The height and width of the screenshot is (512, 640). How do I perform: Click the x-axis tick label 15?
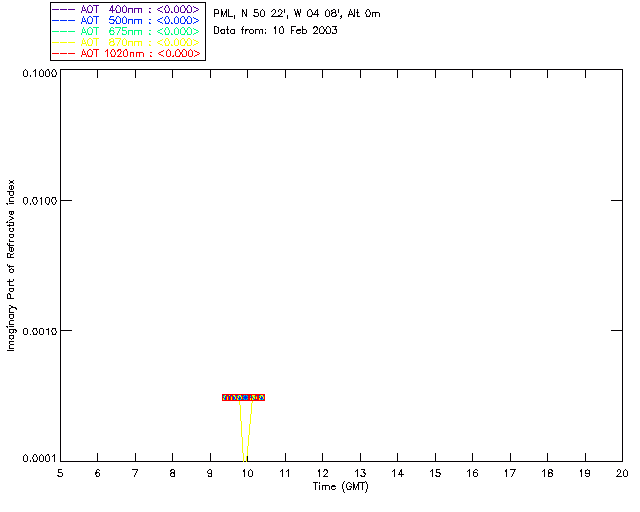click(435, 473)
